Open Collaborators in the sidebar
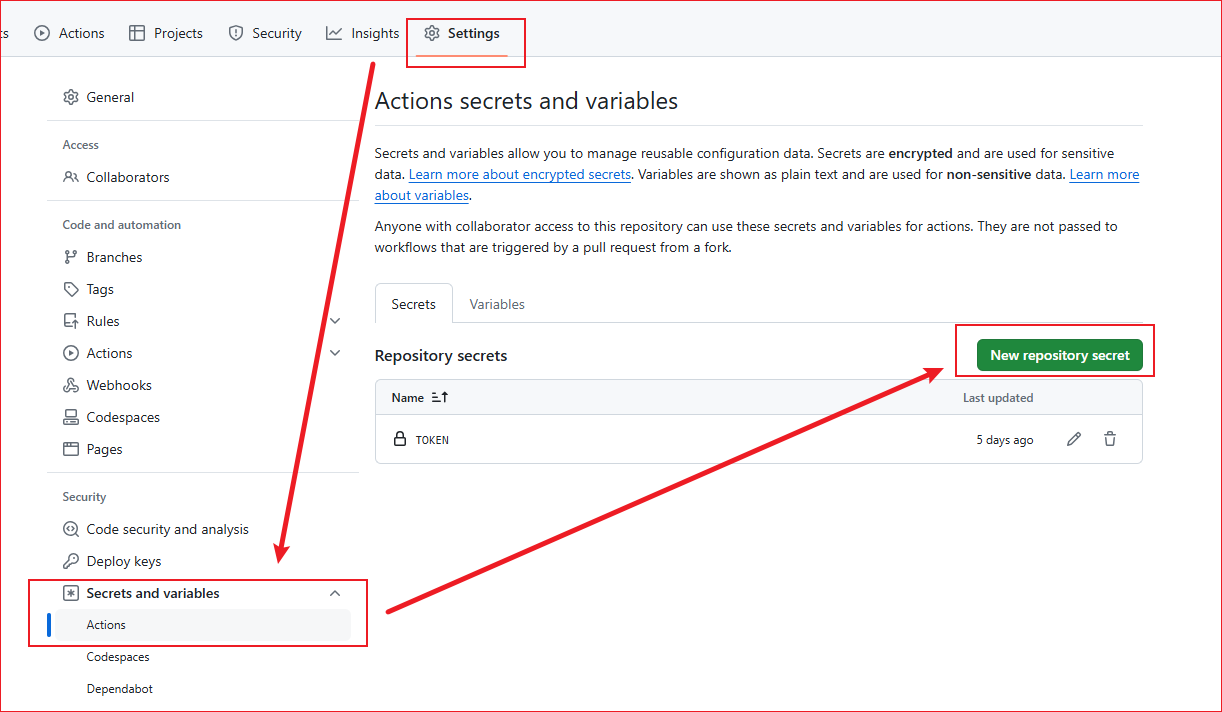The width and height of the screenshot is (1222, 712). [x=127, y=177]
